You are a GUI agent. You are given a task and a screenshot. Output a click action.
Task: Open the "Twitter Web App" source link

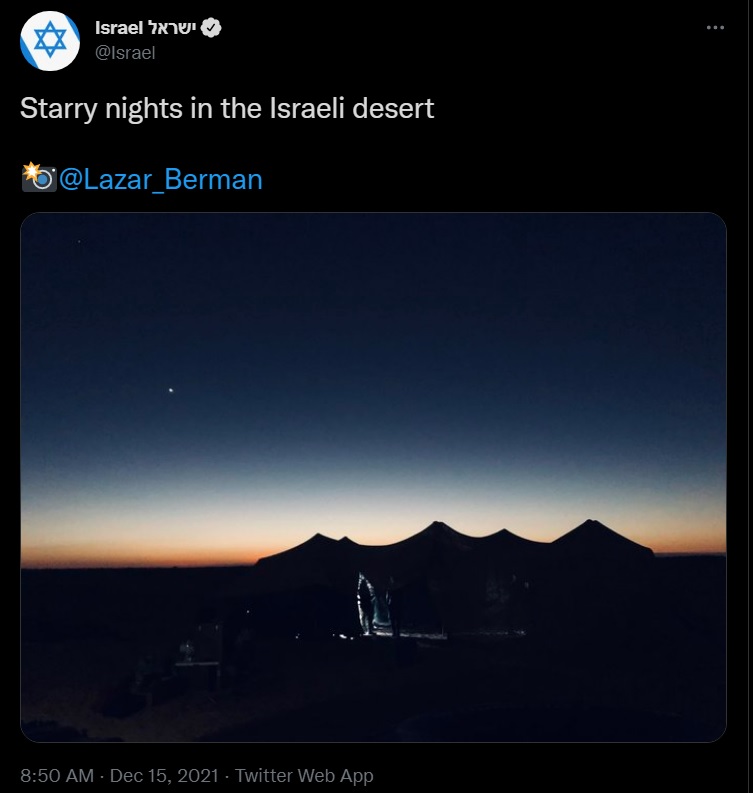coord(304,775)
